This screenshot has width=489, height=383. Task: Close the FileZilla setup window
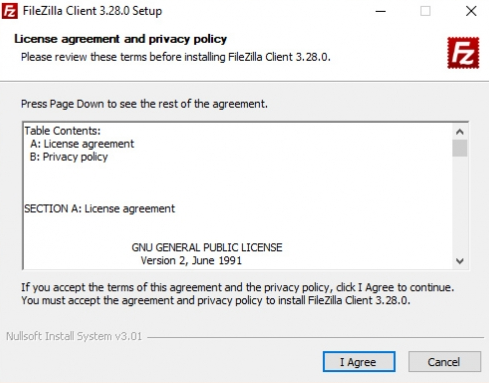click(471, 11)
